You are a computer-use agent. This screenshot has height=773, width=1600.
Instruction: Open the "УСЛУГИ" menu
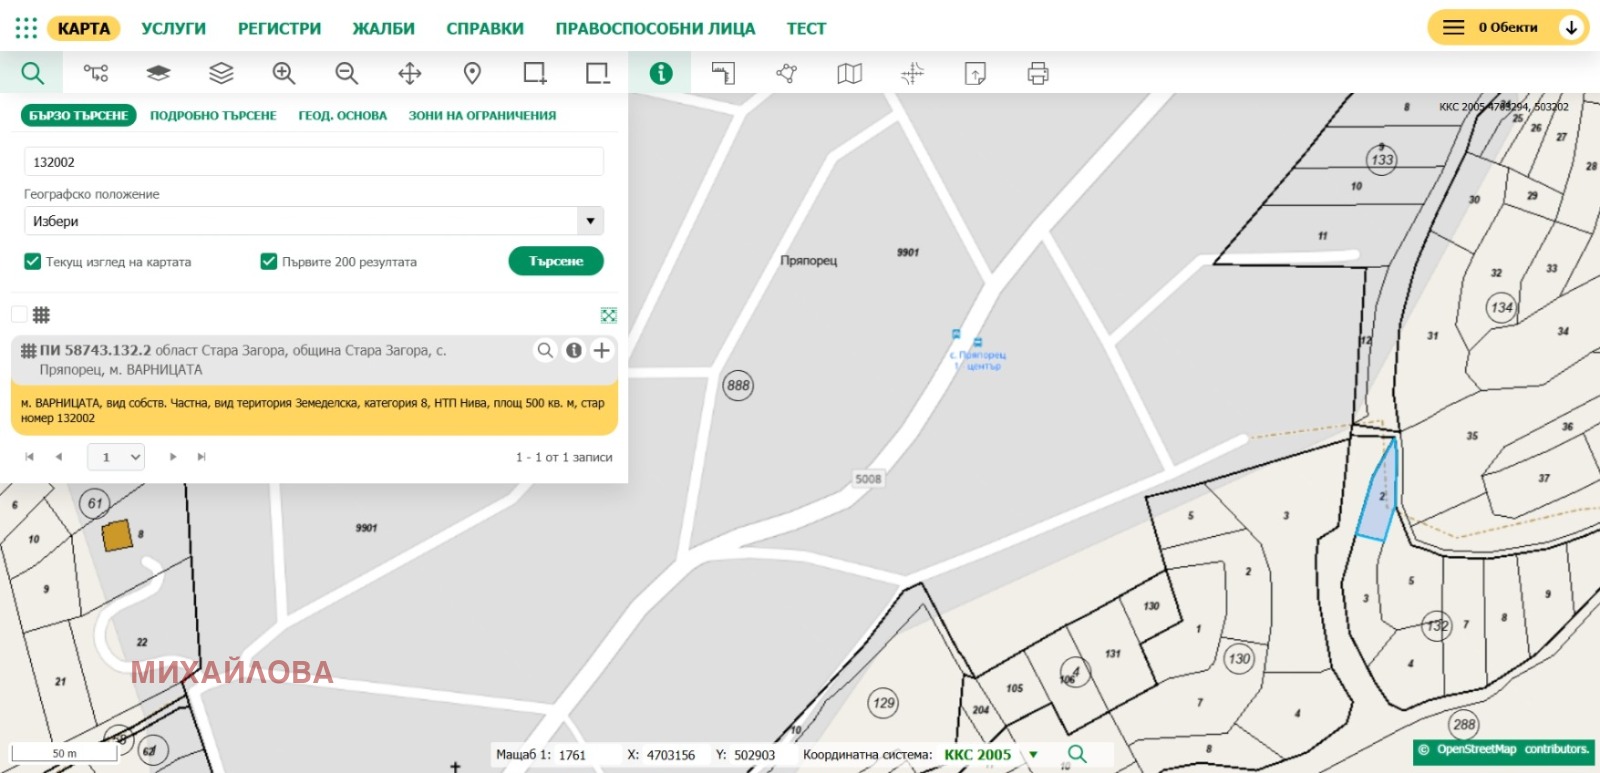point(173,28)
